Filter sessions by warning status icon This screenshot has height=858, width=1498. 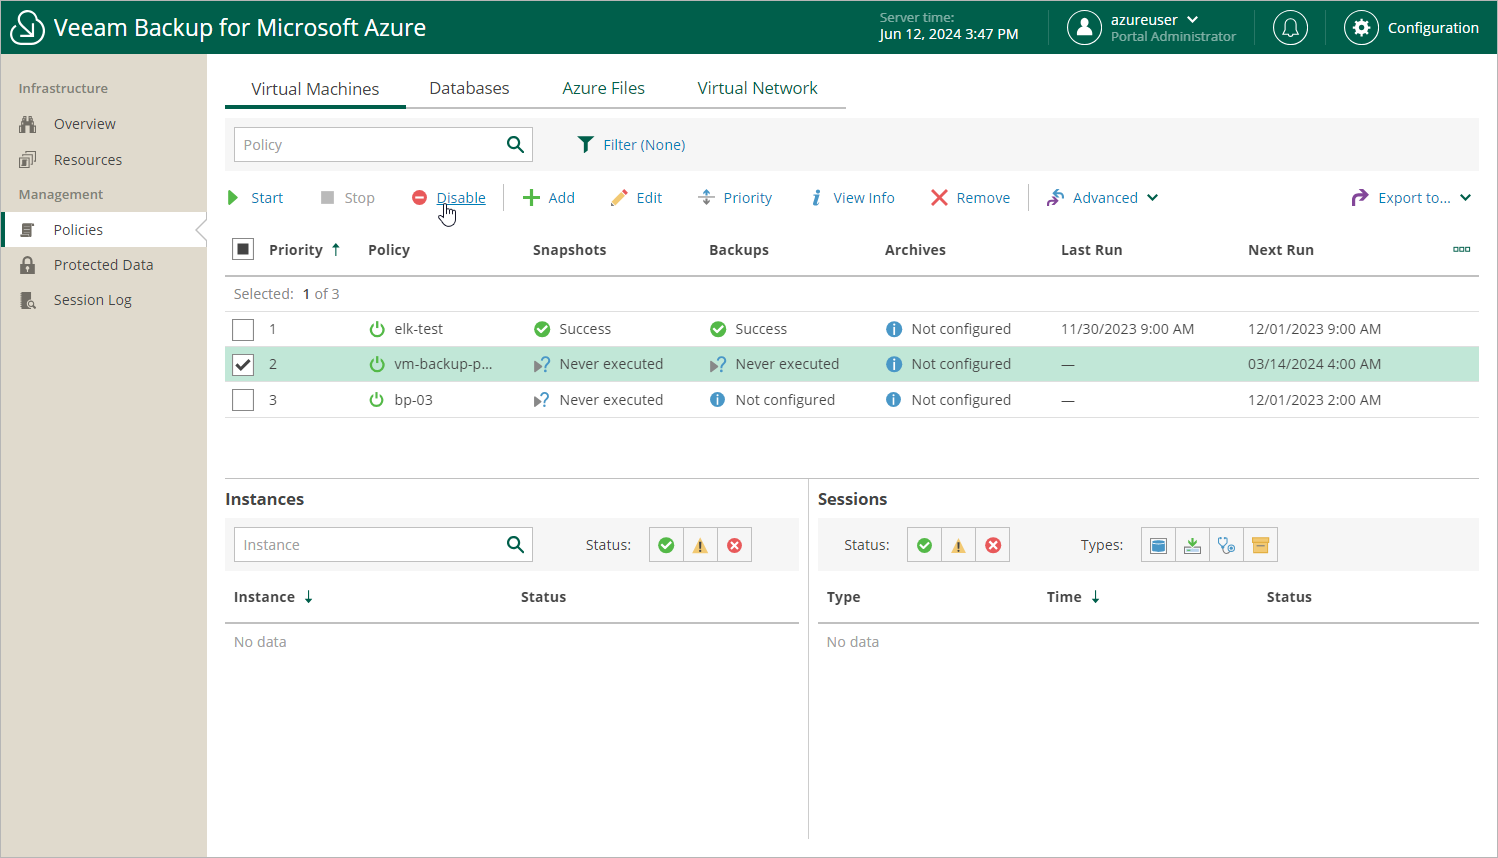click(958, 545)
